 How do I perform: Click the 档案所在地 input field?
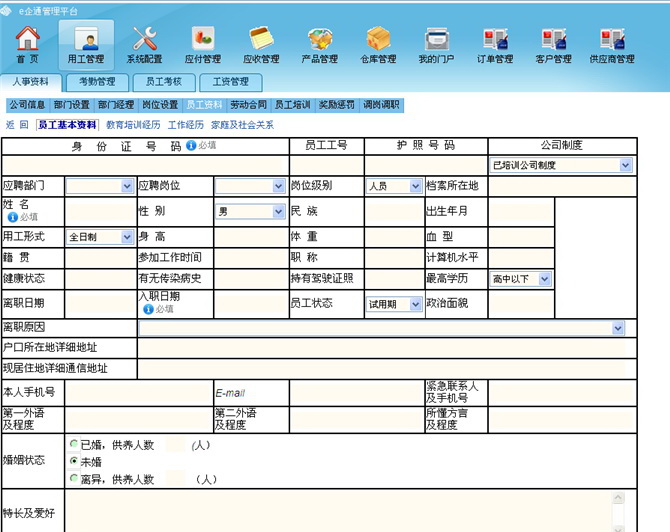(562, 186)
